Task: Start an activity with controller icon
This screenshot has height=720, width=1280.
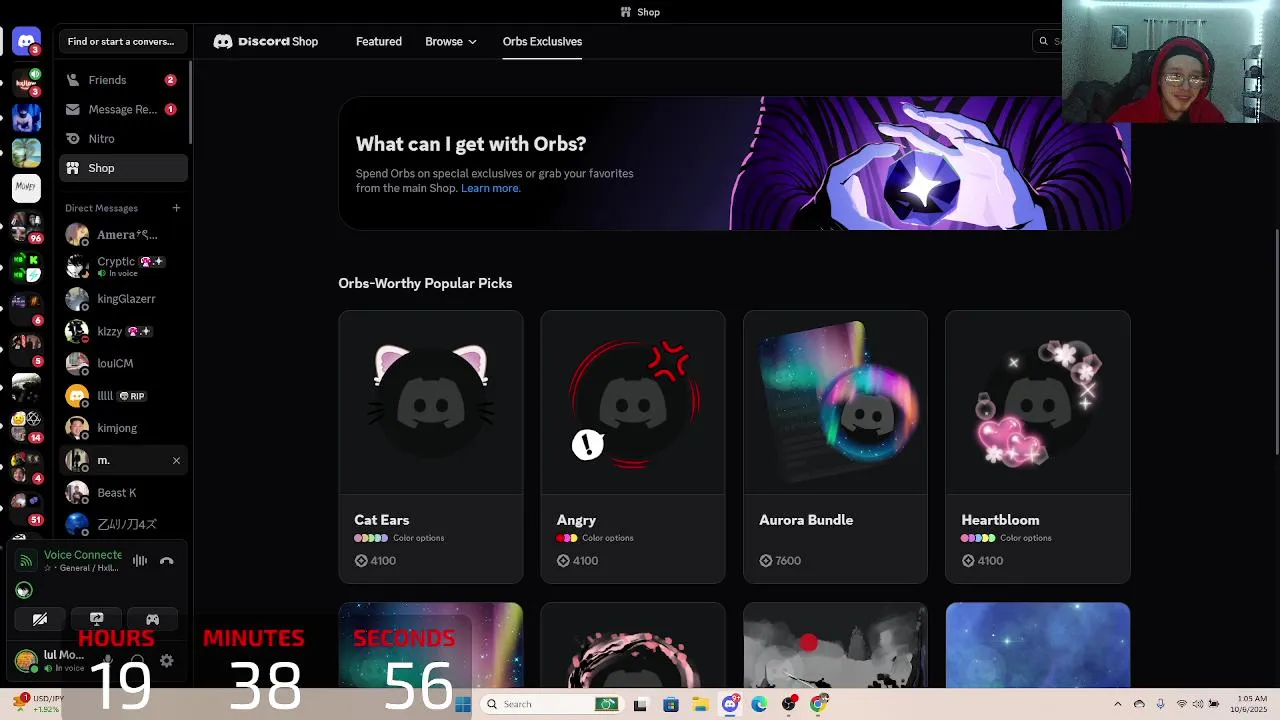Action: [x=152, y=619]
